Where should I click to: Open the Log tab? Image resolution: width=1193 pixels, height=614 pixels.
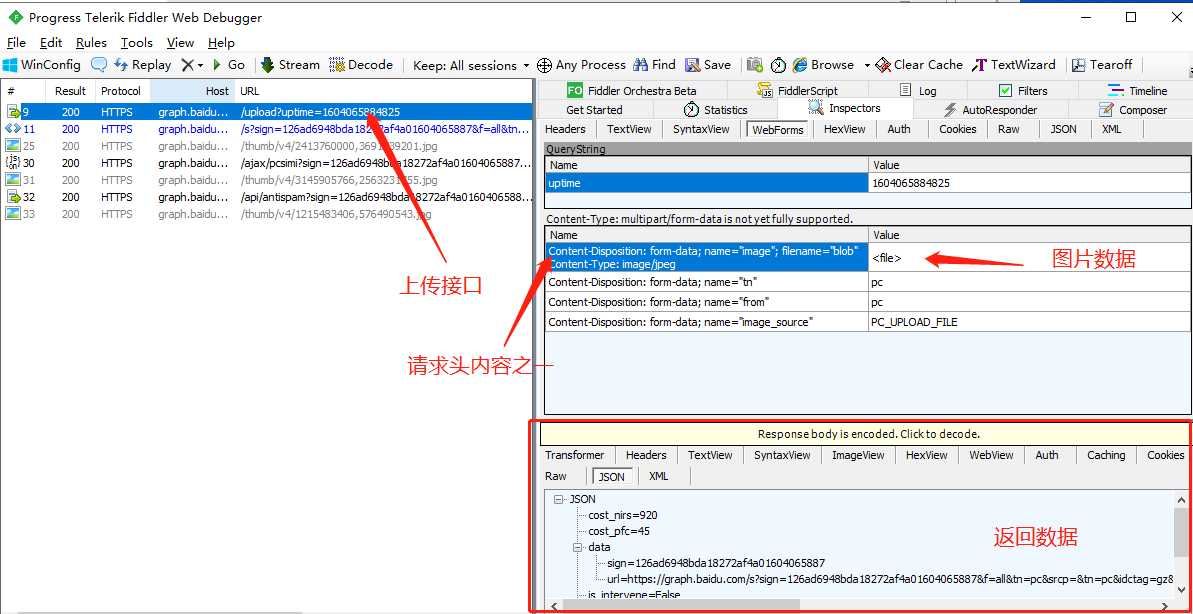pyautogui.click(x=918, y=91)
